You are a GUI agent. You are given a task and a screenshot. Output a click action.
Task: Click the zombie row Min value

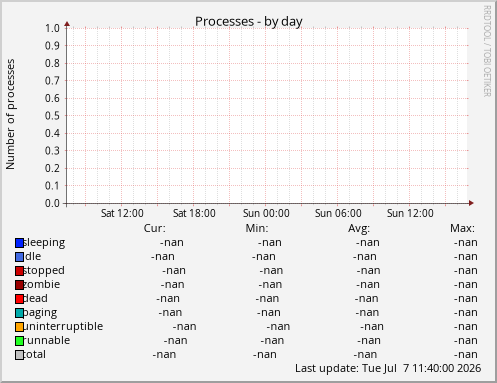coord(270,285)
